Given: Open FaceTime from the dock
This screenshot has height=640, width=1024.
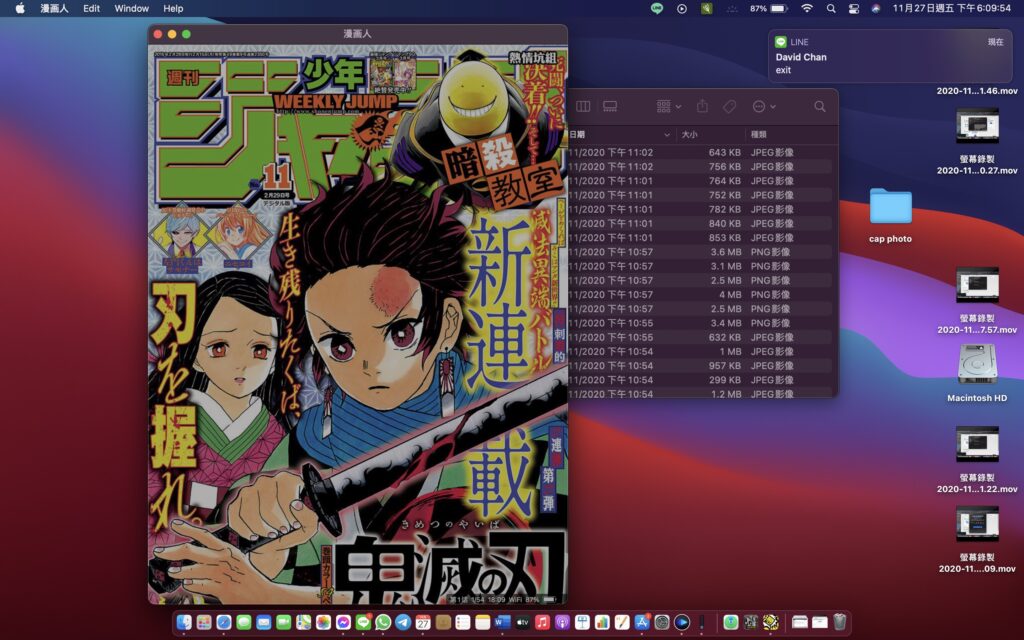Looking at the screenshot, I should (283, 622).
